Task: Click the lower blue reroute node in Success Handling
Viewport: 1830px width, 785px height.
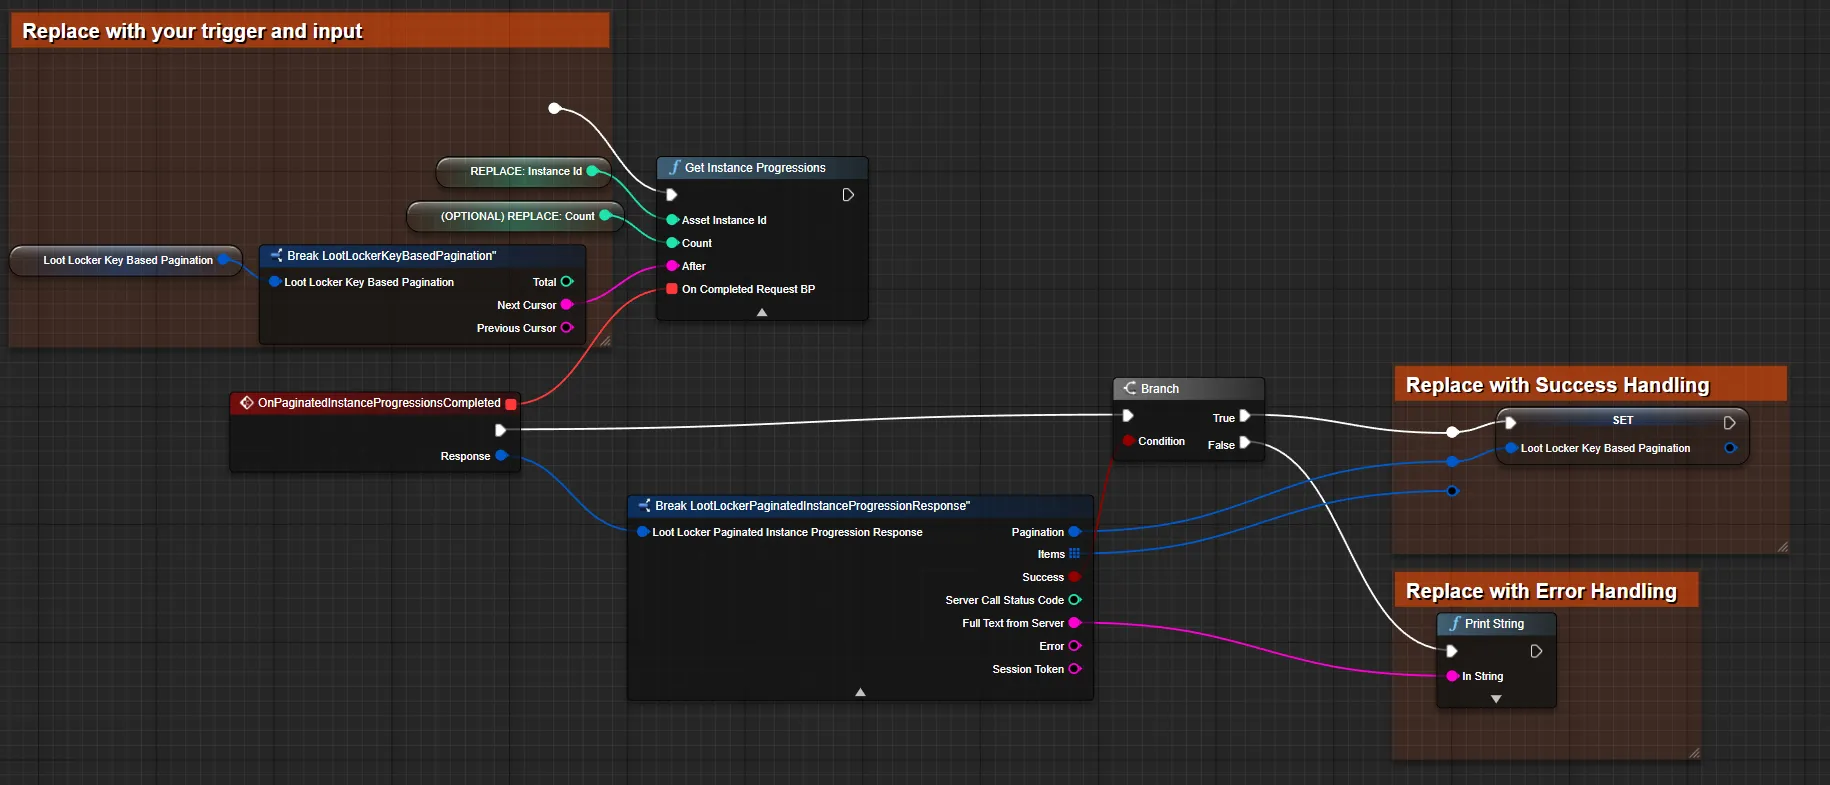Action: (1452, 491)
